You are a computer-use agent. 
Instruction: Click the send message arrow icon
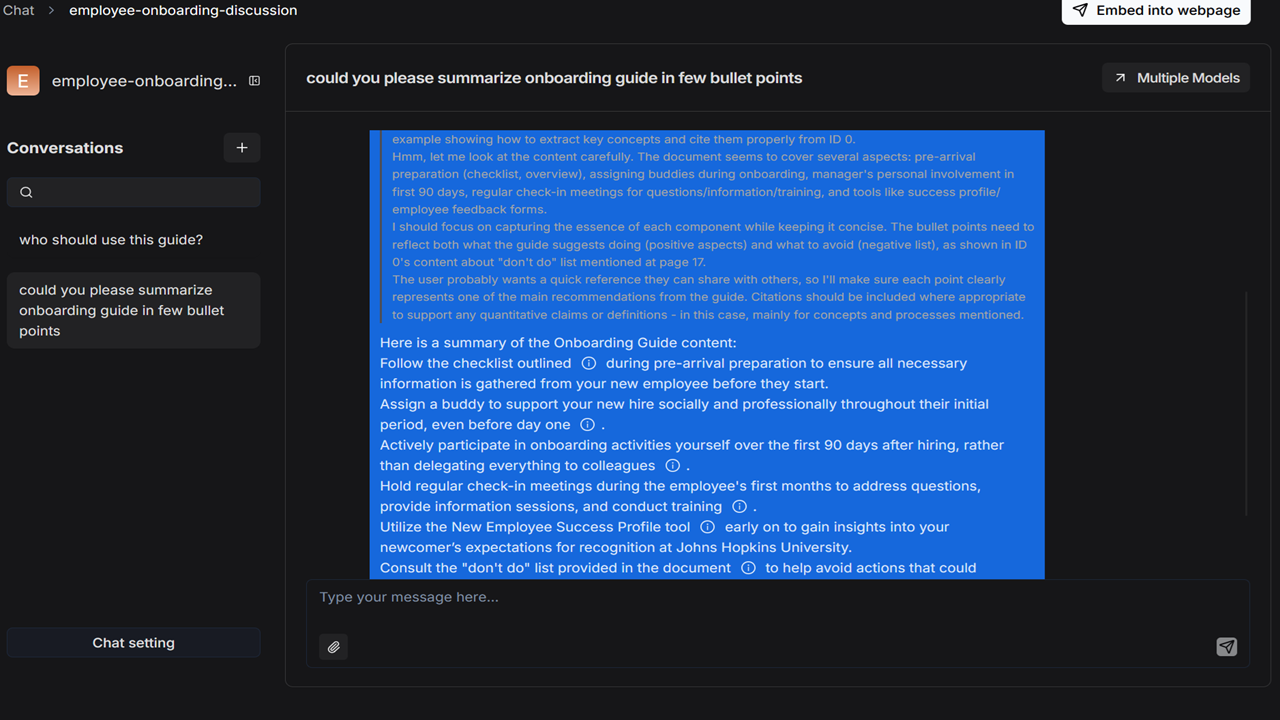(1227, 647)
